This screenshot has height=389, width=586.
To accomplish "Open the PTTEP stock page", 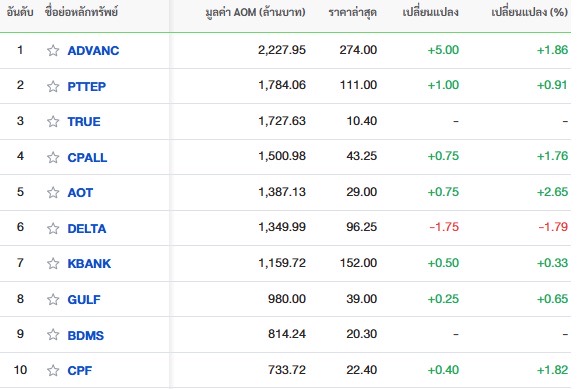I will [x=87, y=86].
